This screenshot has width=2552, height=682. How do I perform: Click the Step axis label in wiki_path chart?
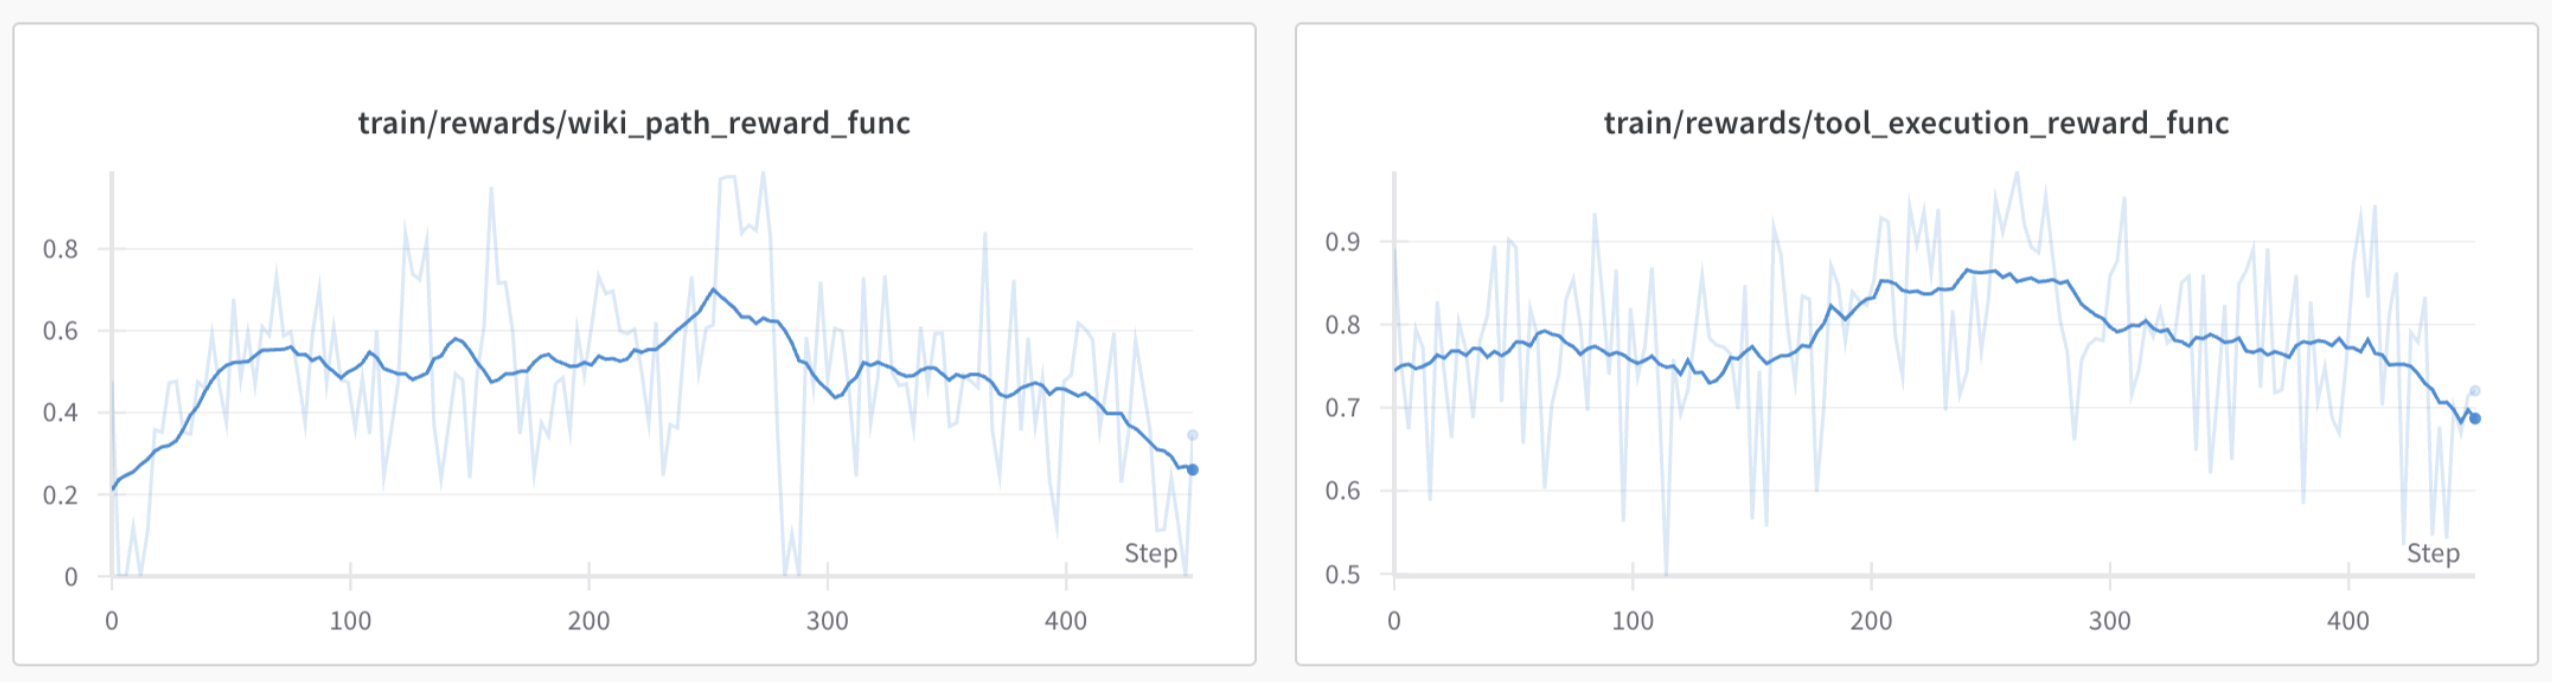1150,553
